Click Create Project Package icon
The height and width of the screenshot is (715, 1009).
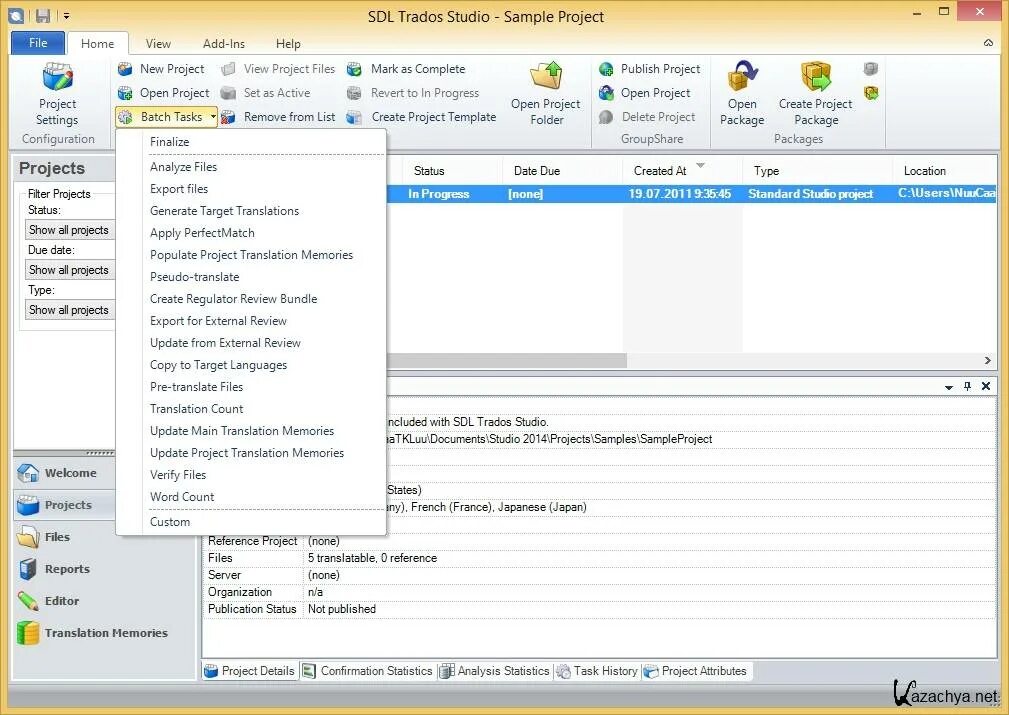pyautogui.click(x=815, y=76)
